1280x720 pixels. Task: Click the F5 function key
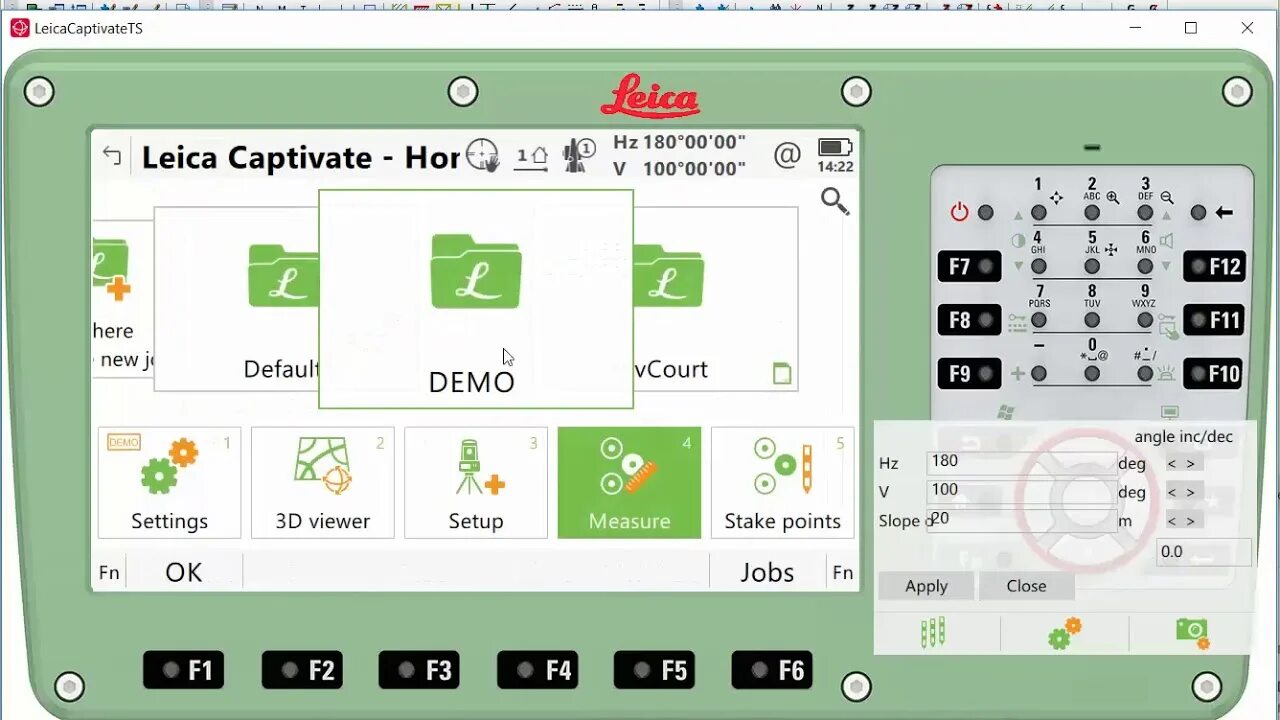[x=654, y=670]
